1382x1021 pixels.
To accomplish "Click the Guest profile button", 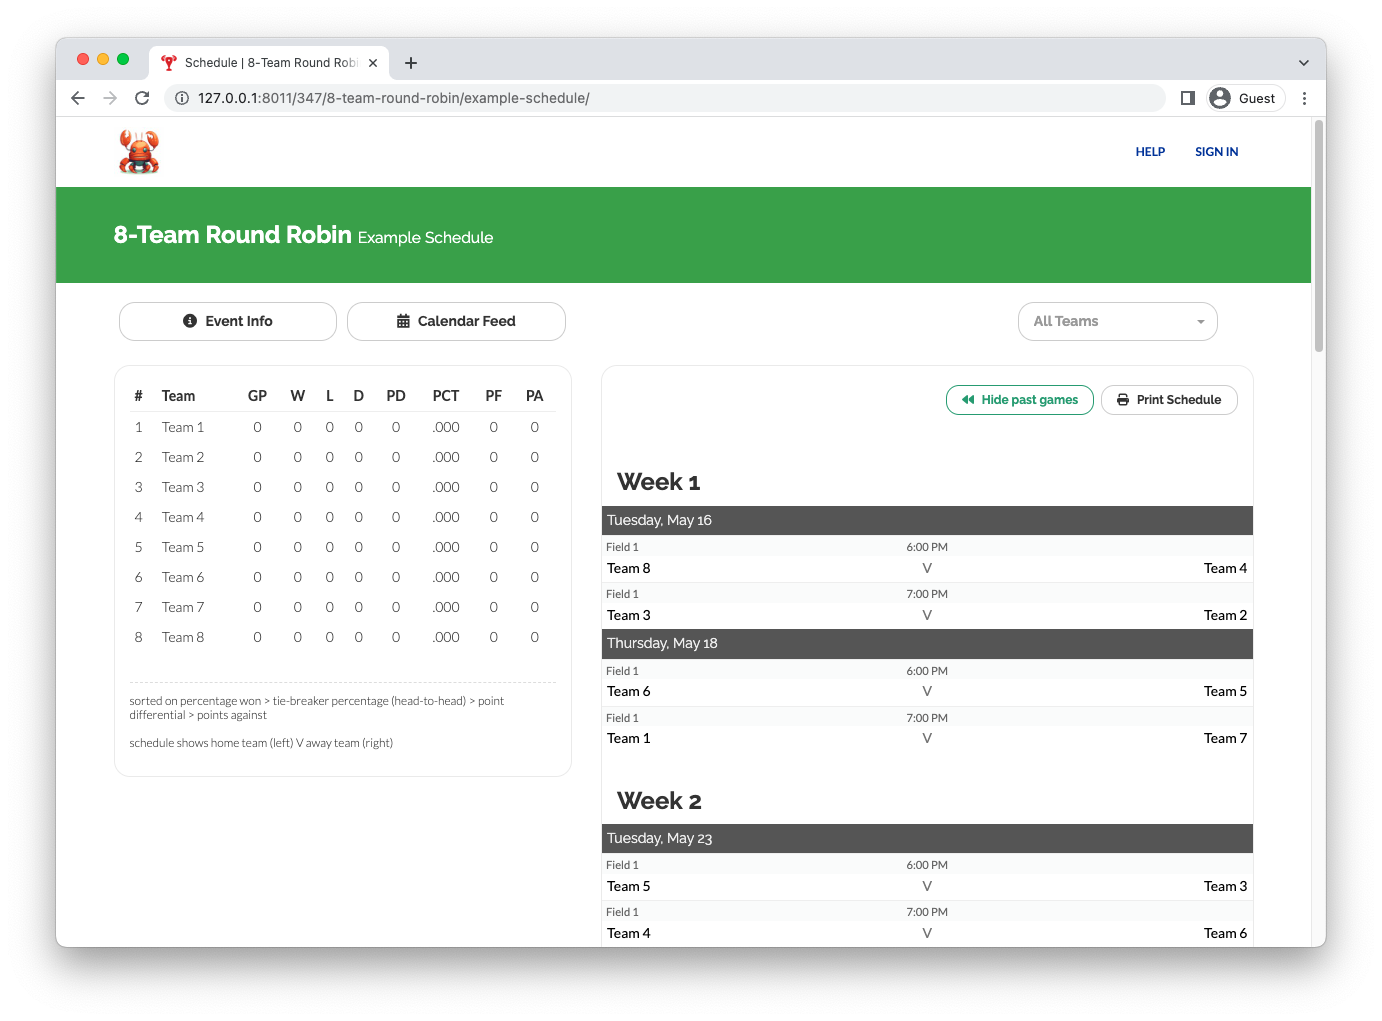I will (x=1246, y=98).
